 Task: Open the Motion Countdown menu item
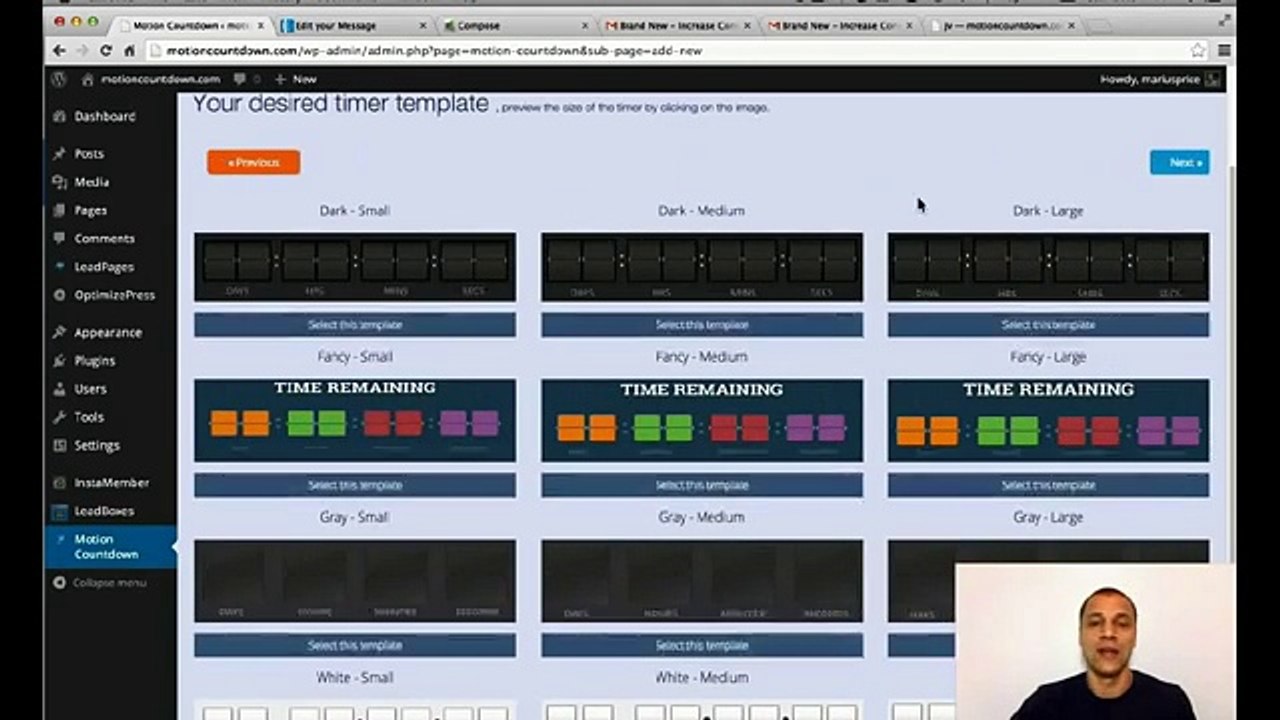pyautogui.click(x=110, y=546)
